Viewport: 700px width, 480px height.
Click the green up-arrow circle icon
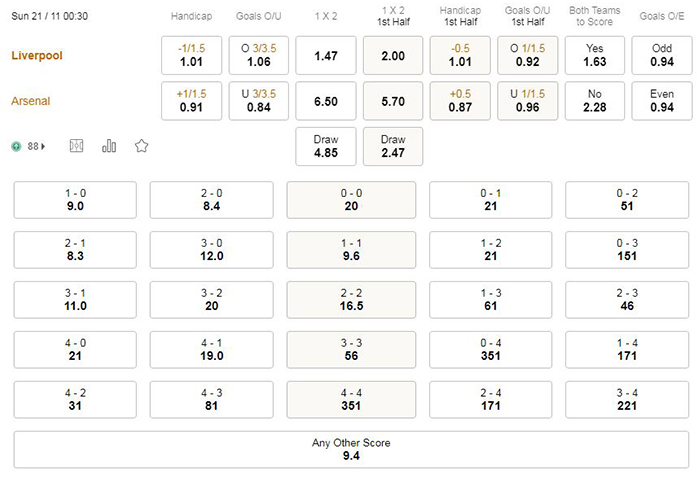(x=17, y=146)
